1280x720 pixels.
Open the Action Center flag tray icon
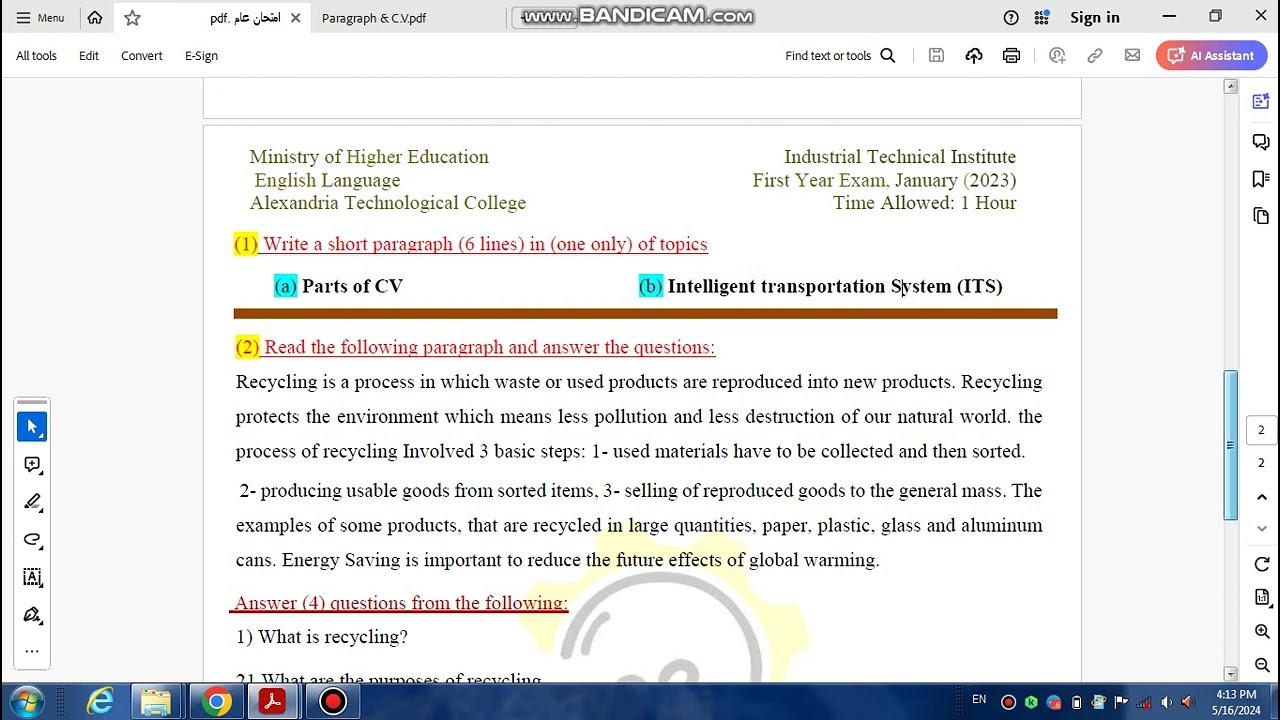[x=1122, y=702]
